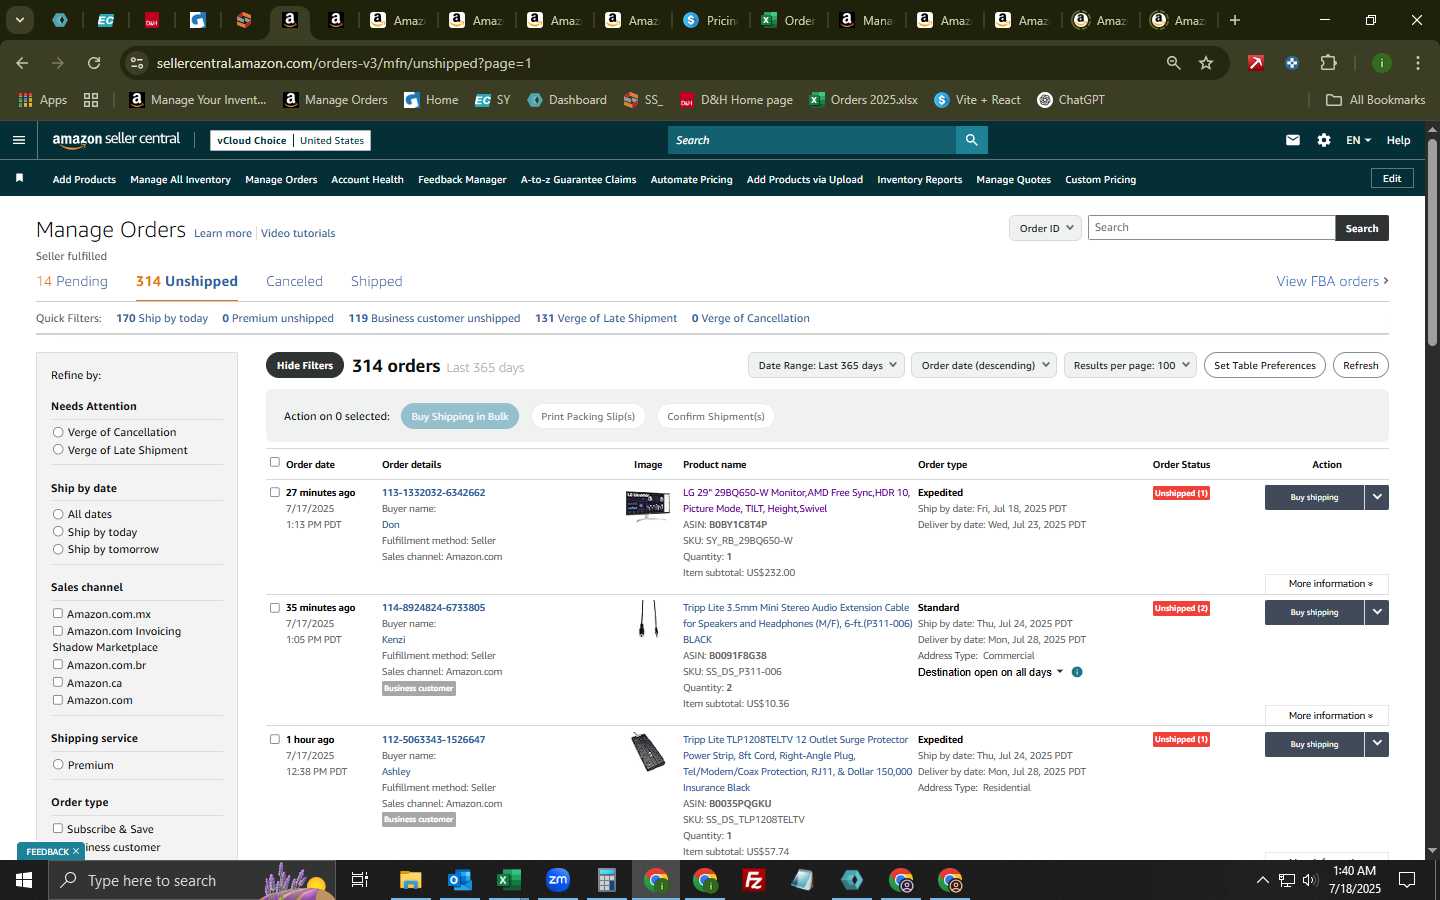This screenshot has width=1440, height=900.
Task: Check the Subscribe & Save order type
Action: [58, 828]
